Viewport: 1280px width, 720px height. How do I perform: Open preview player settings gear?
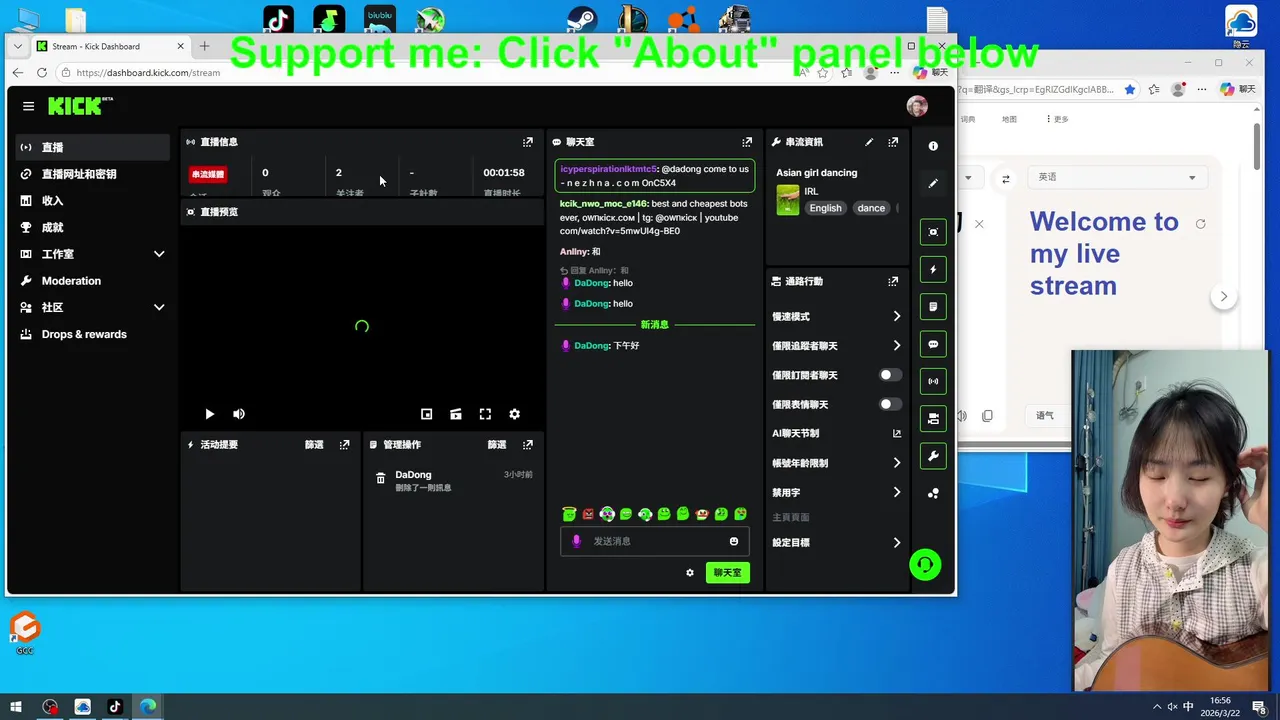515,414
